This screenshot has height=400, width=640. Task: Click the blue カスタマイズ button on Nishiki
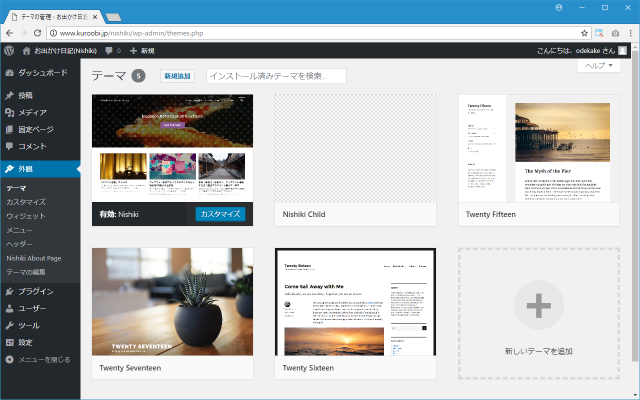[x=220, y=214]
